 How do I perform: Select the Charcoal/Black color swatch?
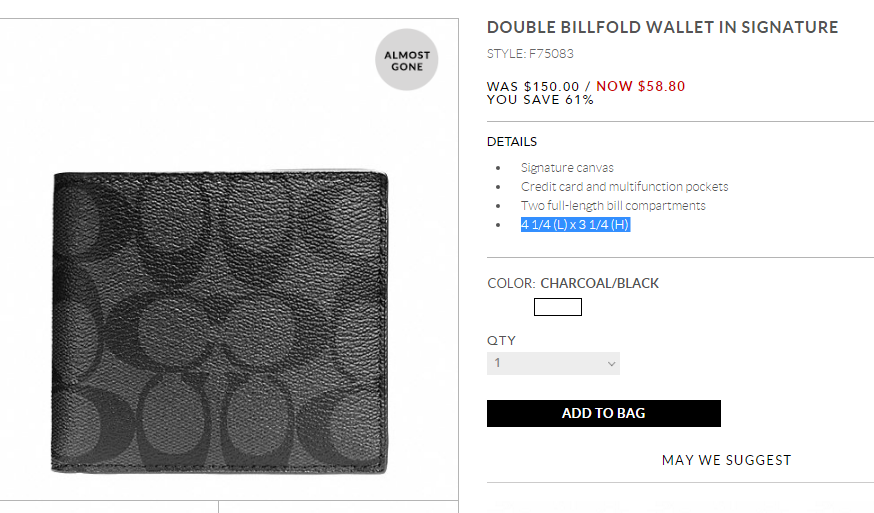coord(557,307)
